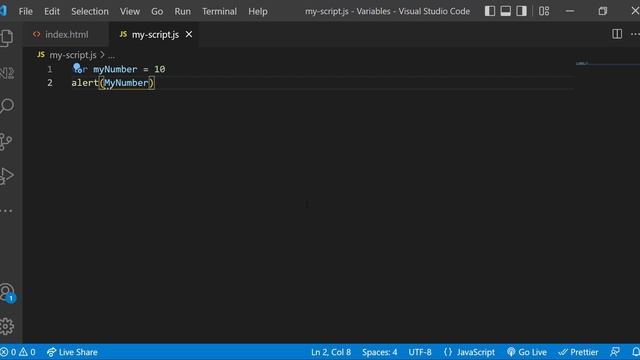Image resolution: width=640 pixels, height=360 pixels.
Task: Change indentation via Spaces: 4
Action: pyautogui.click(x=379, y=352)
